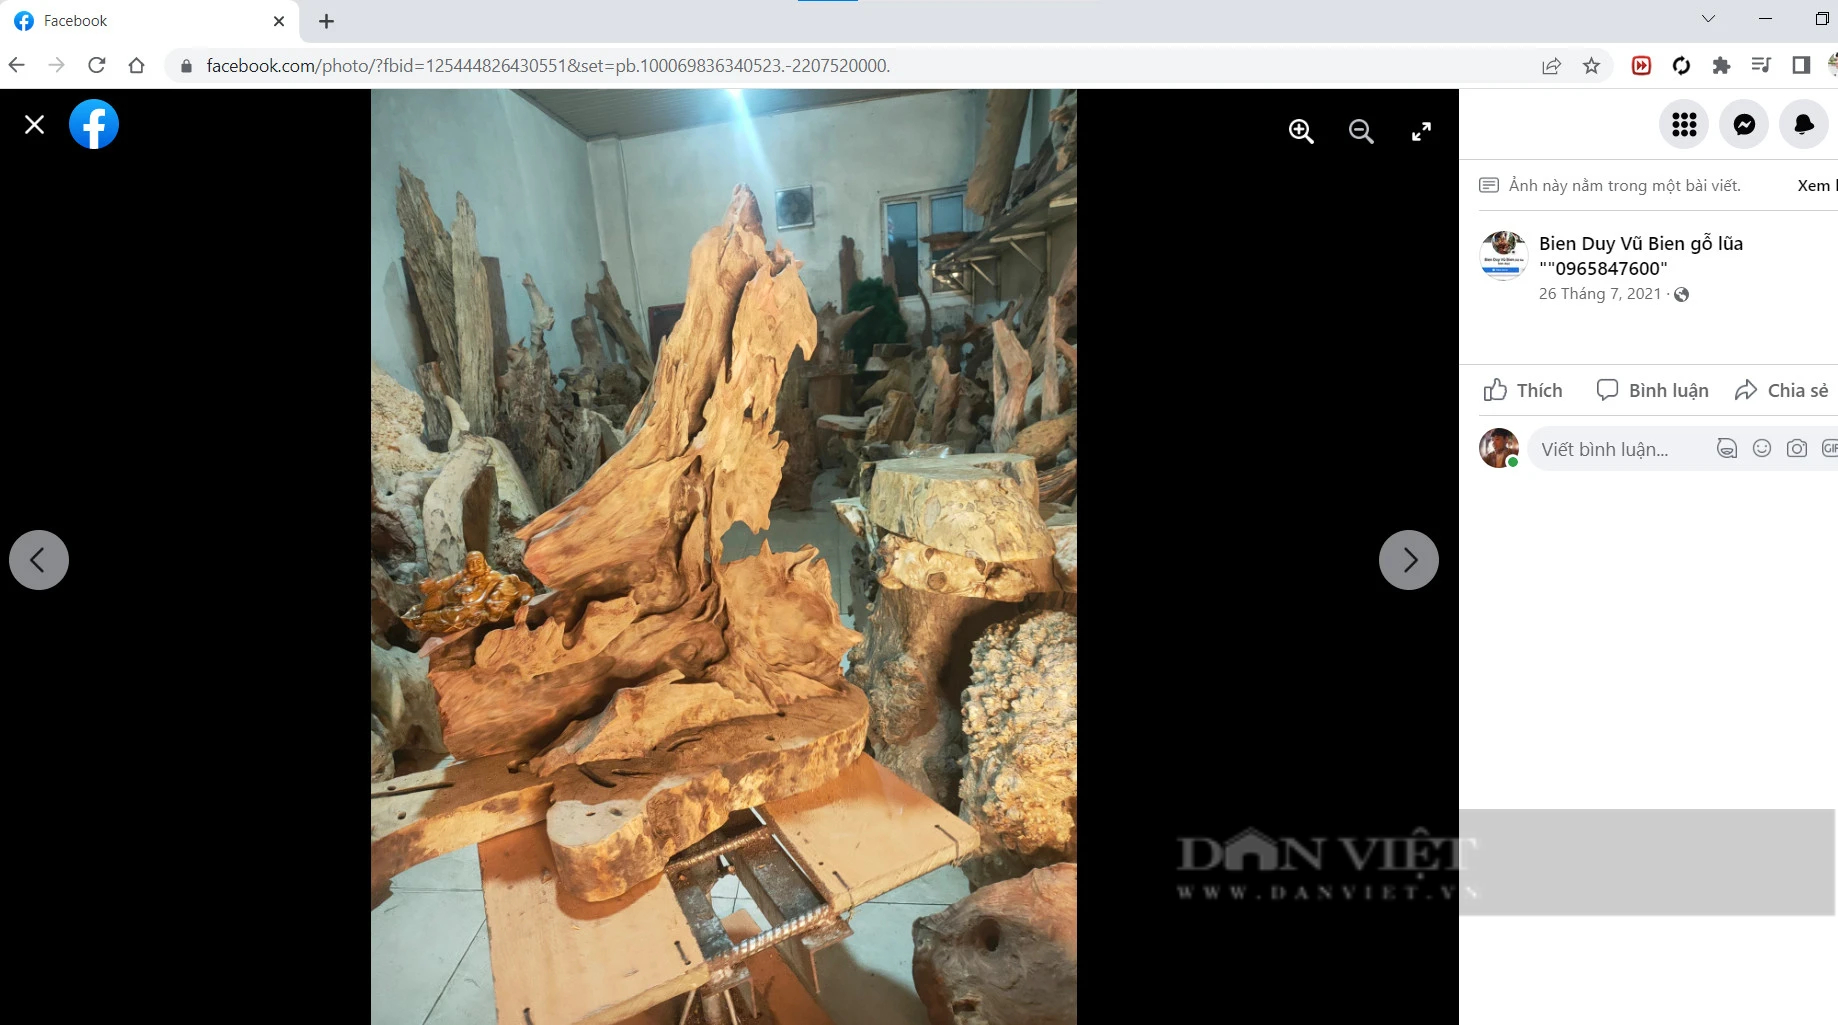
Task: Like the photo with Thích
Action: (1523, 391)
